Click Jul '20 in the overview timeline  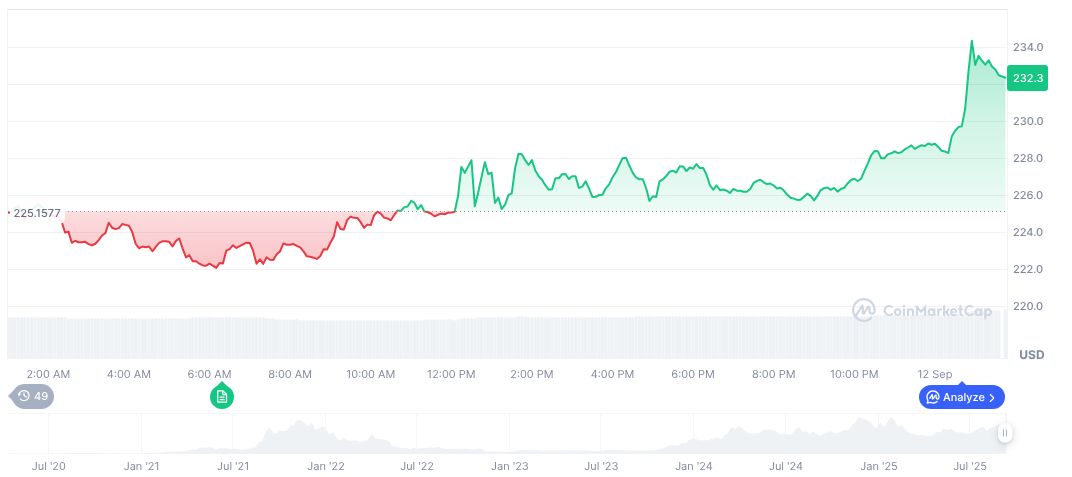[49, 466]
